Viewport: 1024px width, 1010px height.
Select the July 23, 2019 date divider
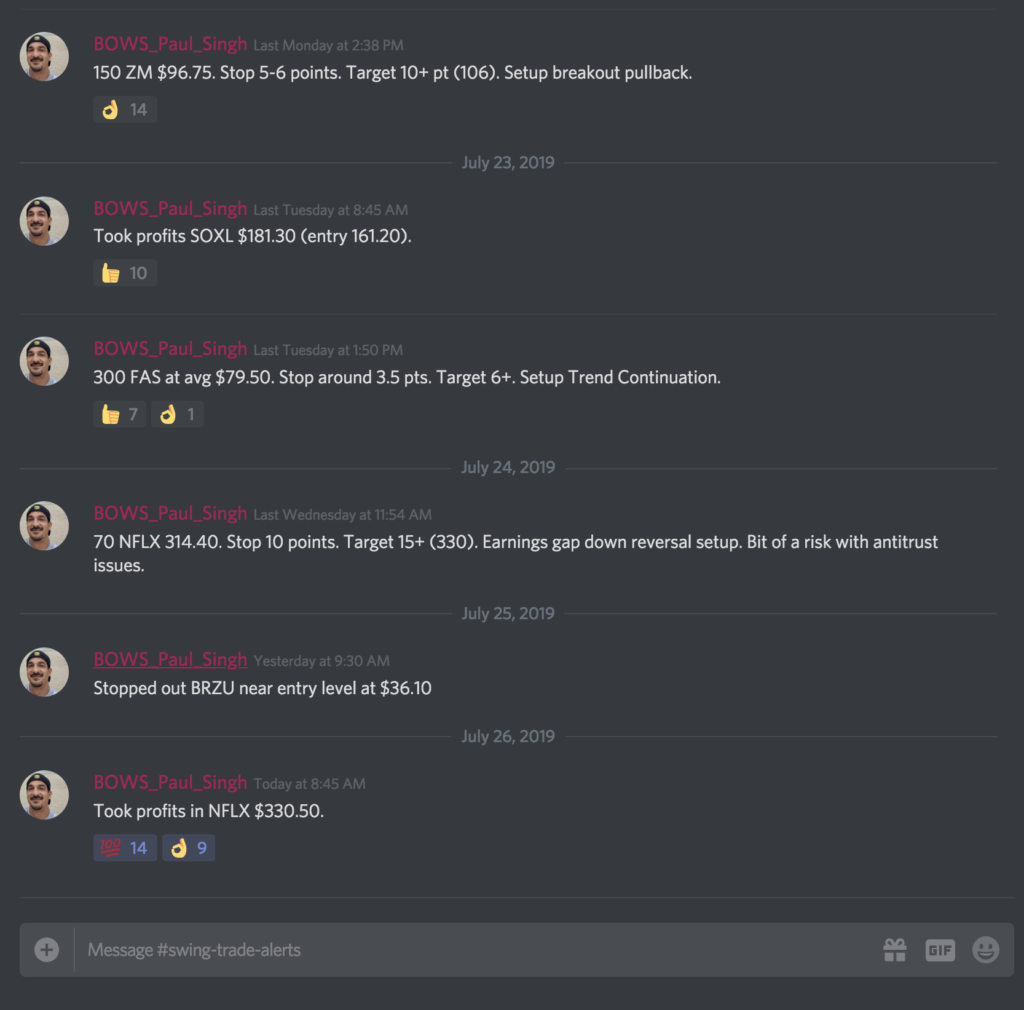[x=508, y=162]
